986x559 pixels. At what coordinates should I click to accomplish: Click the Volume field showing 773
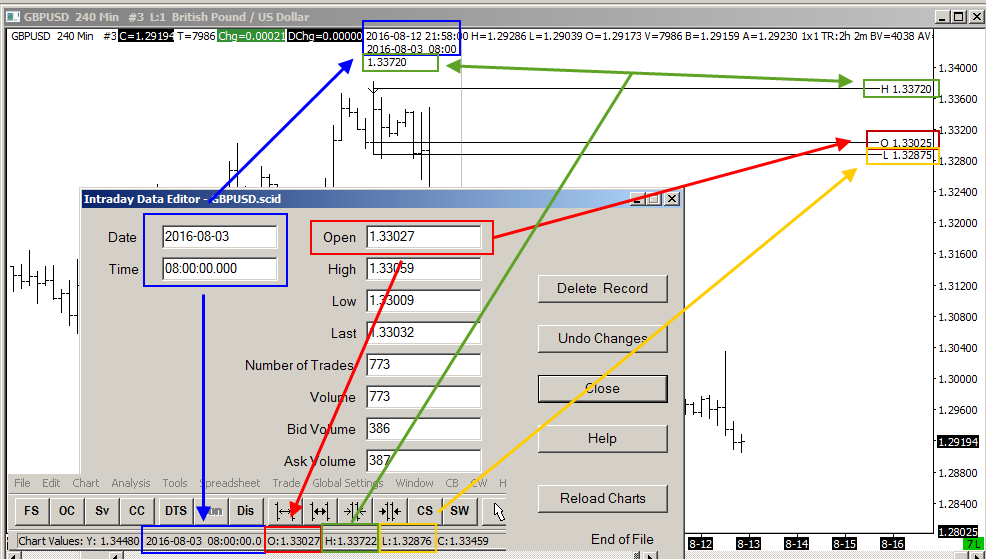click(x=424, y=397)
